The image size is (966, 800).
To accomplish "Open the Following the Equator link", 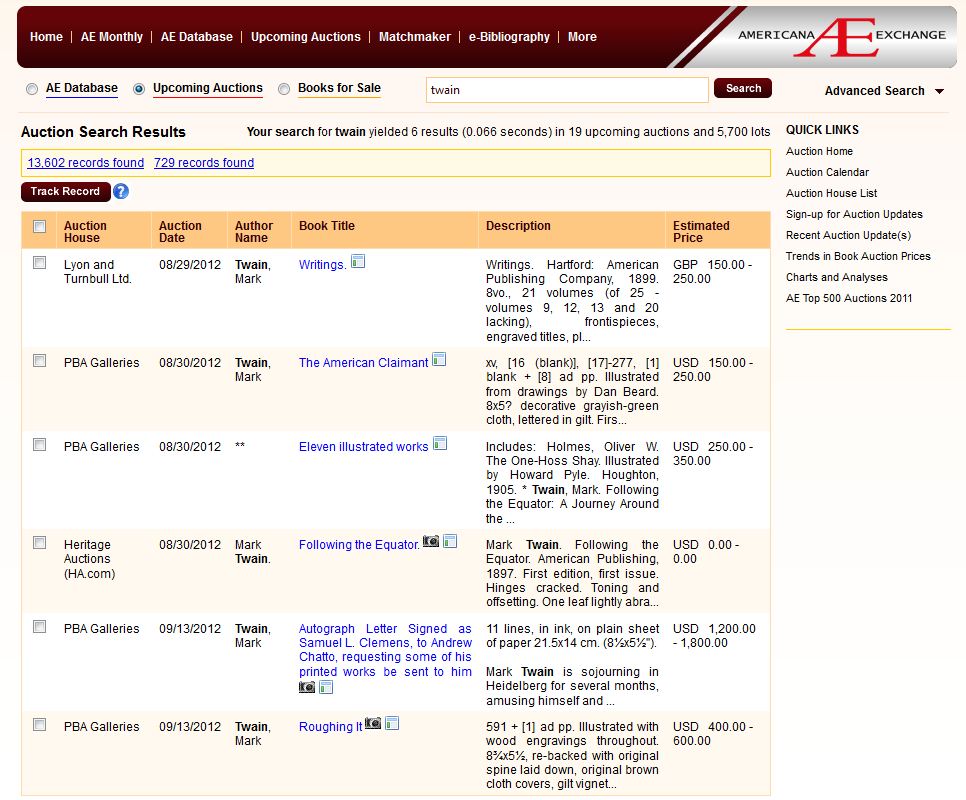I will [359, 544].
